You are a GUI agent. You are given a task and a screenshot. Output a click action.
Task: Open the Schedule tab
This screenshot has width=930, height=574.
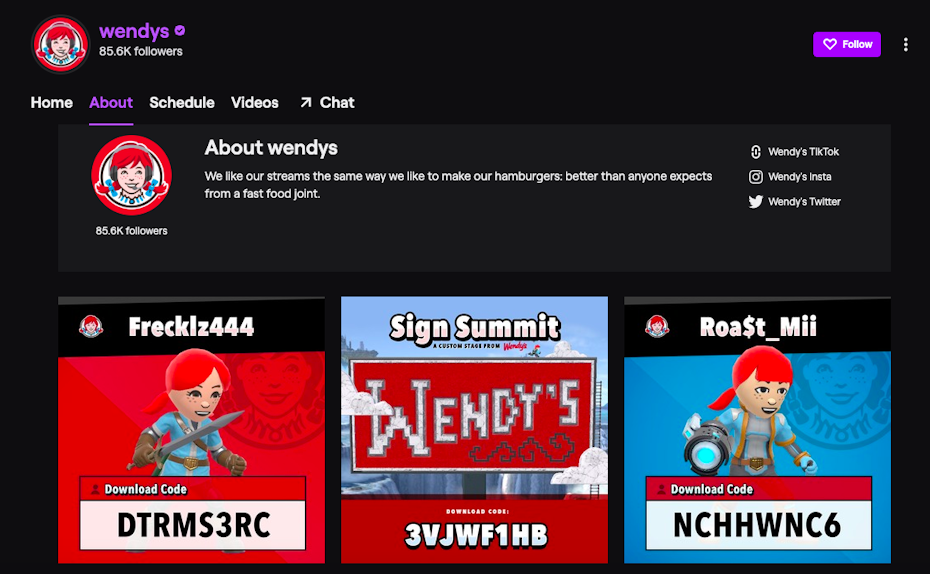(182, 102)
